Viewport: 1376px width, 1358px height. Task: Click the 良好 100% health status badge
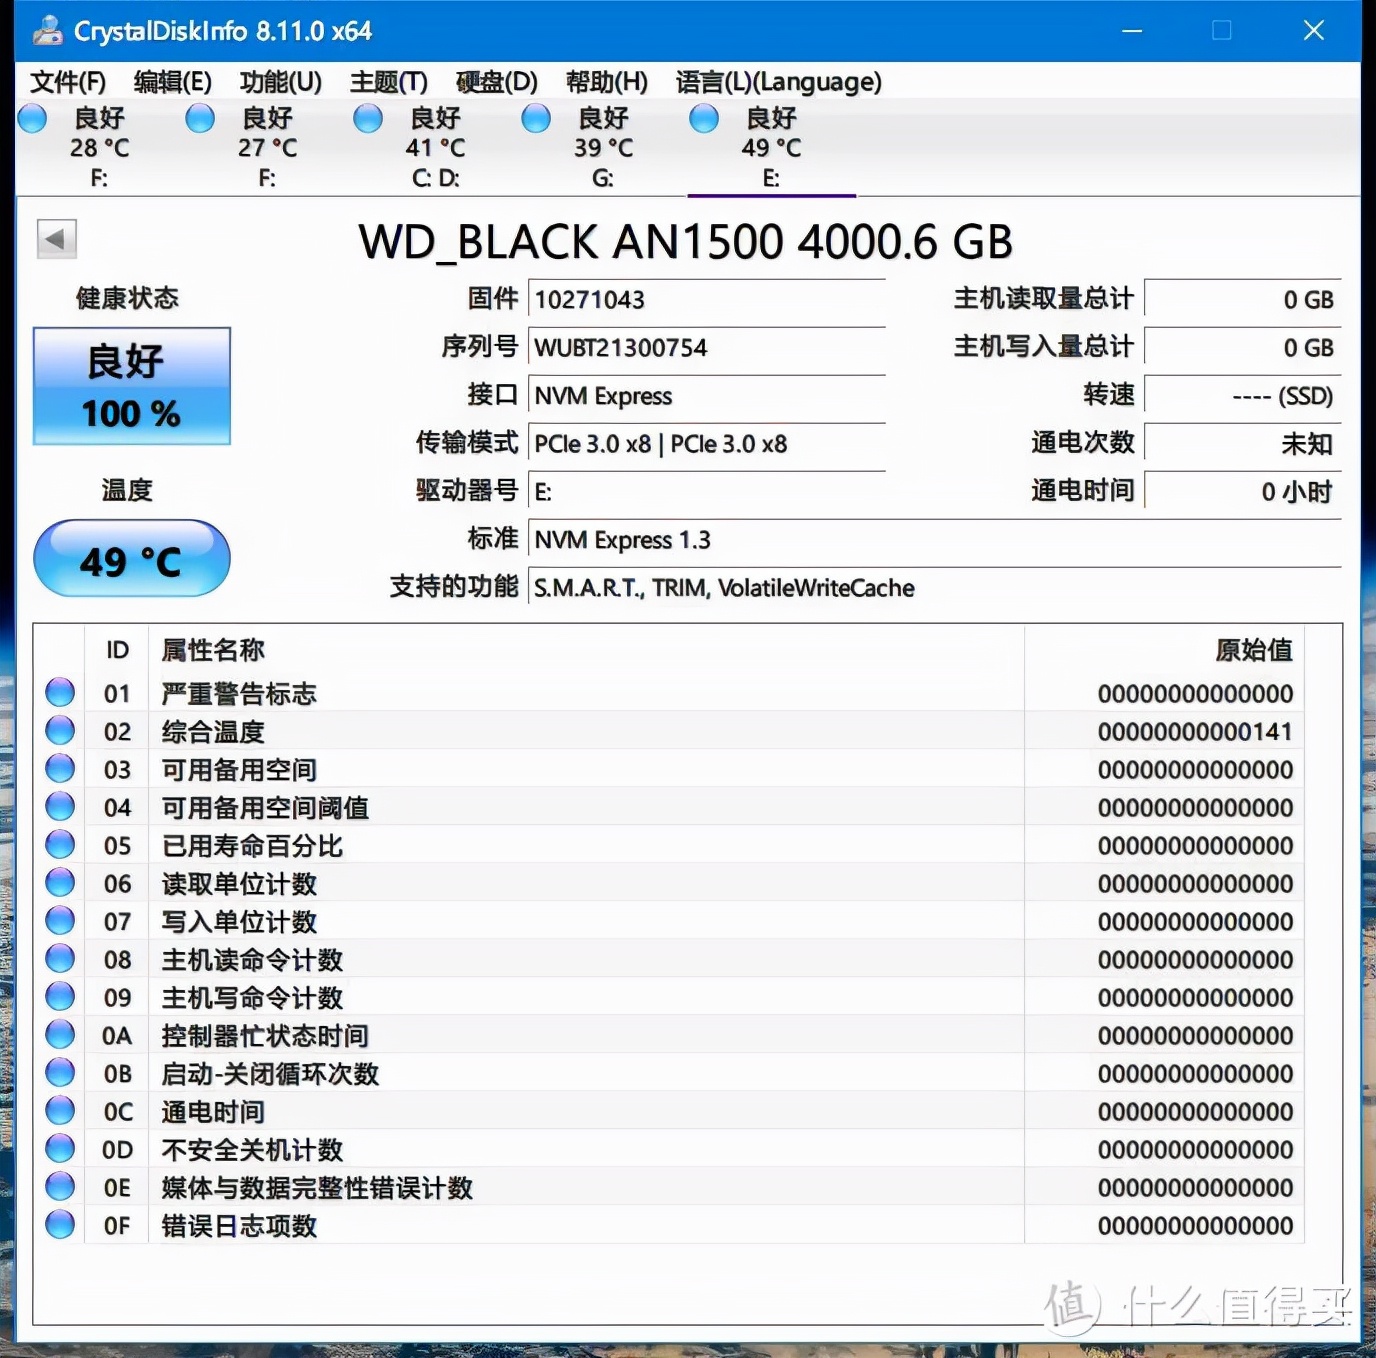131,387
